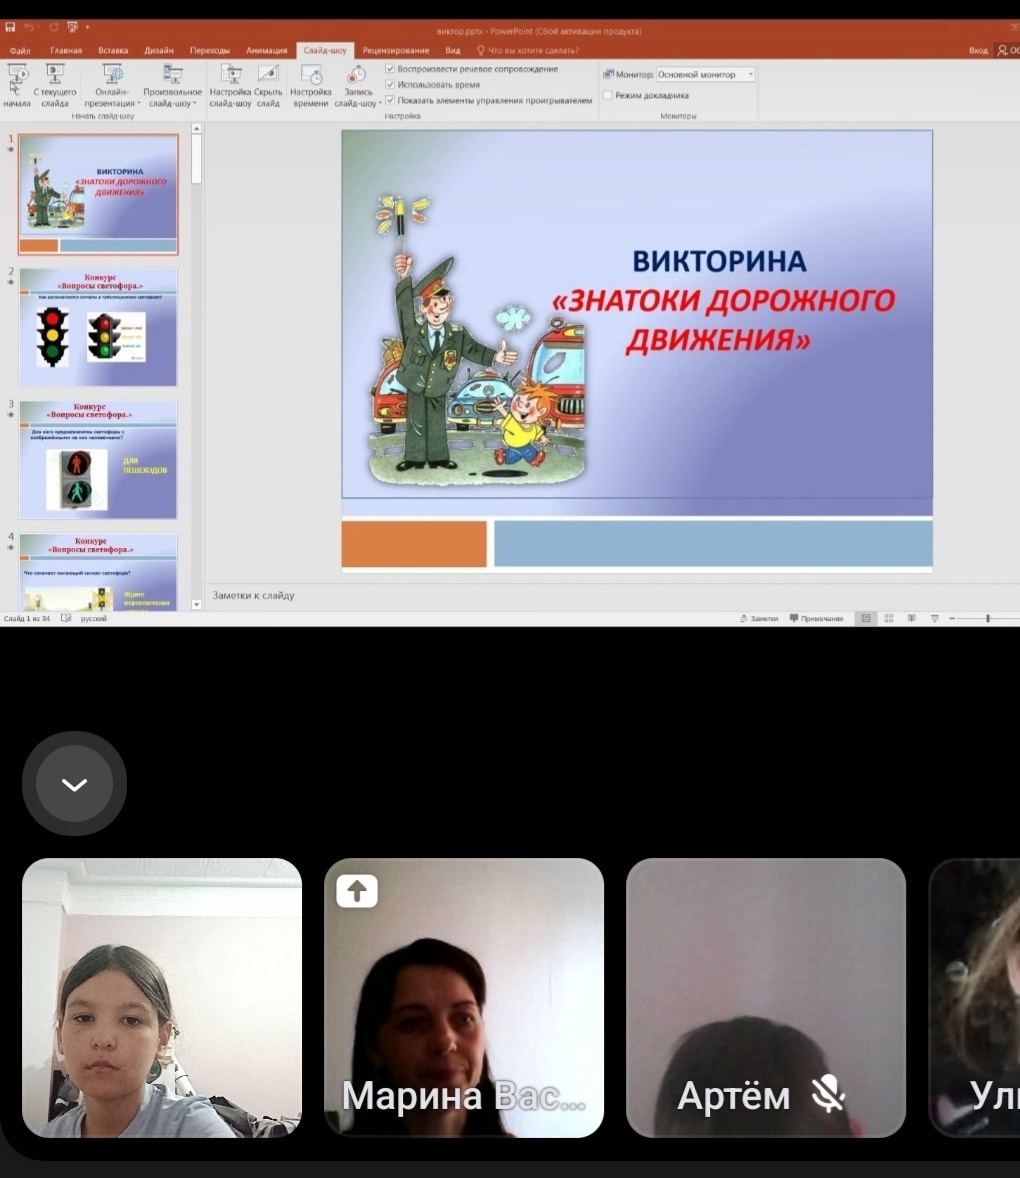Viewport: 1020px width, 1178px height.
Task: Click the zoom slider handle in status bar
Action: (988, 618)
